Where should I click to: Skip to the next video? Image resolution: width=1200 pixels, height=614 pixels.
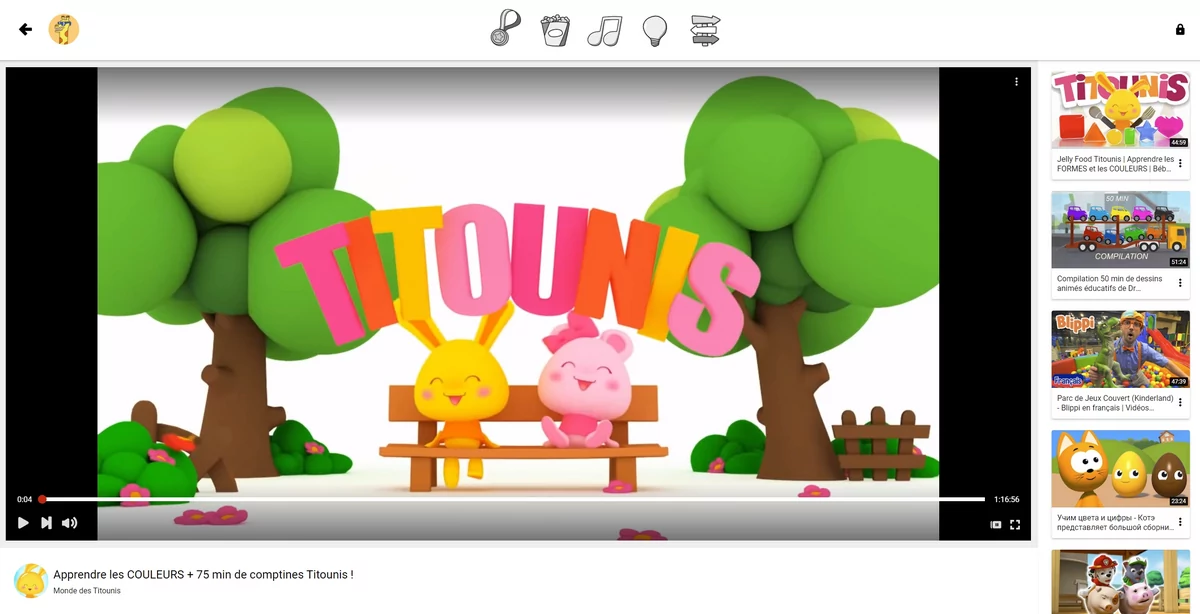[x=46, y=523]
